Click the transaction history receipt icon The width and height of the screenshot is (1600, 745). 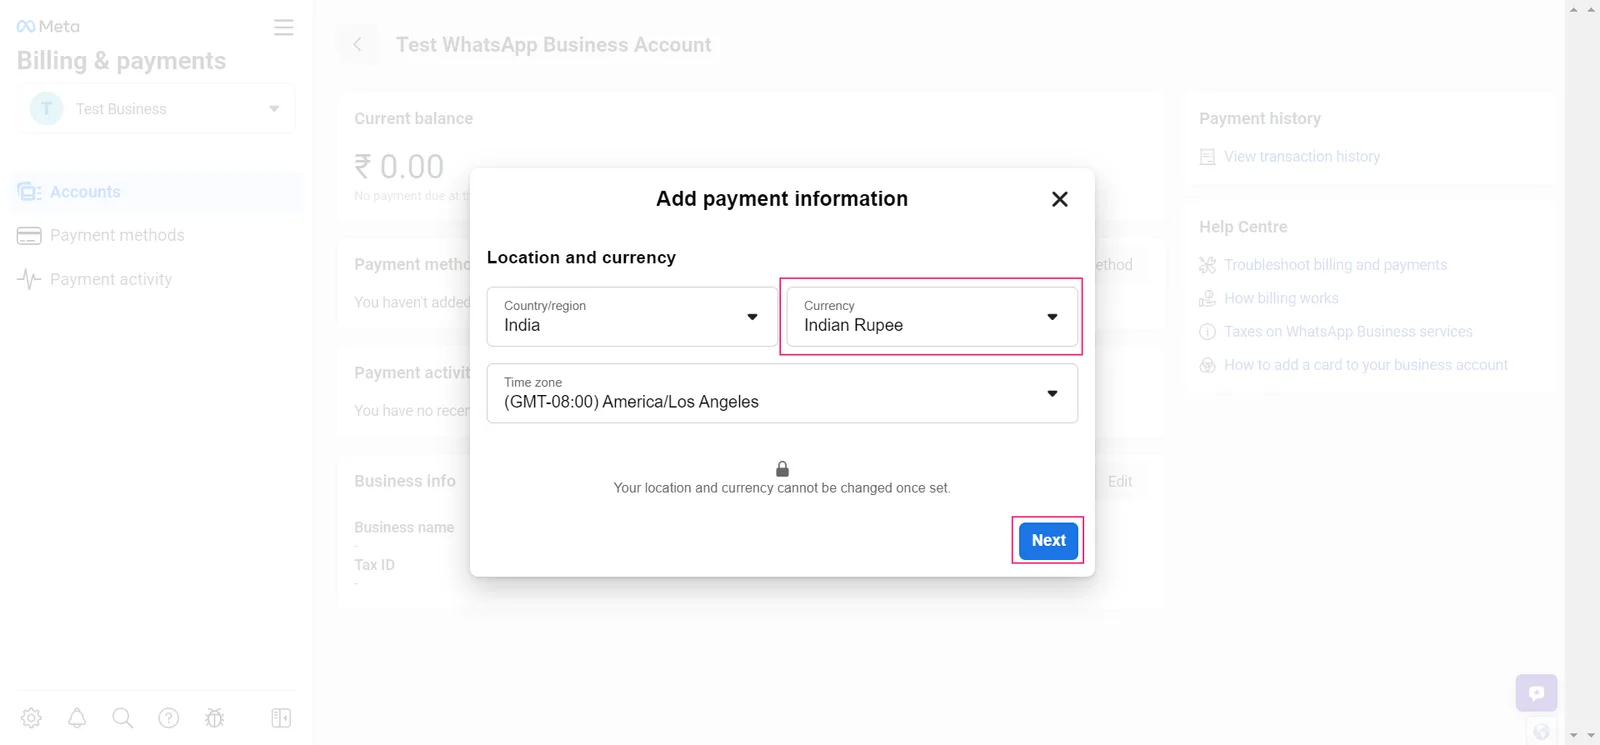click(x=1207, y=157)
